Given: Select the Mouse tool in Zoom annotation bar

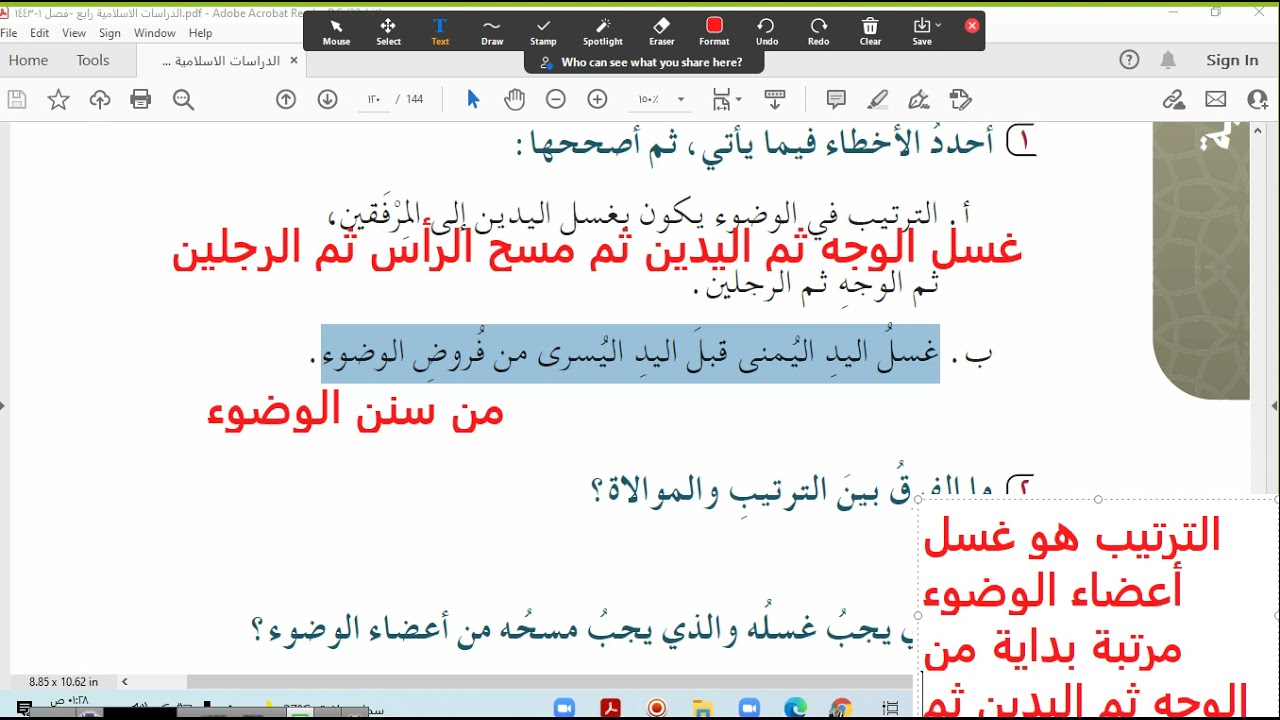Looking at the screenshot, I should (336, 32).
